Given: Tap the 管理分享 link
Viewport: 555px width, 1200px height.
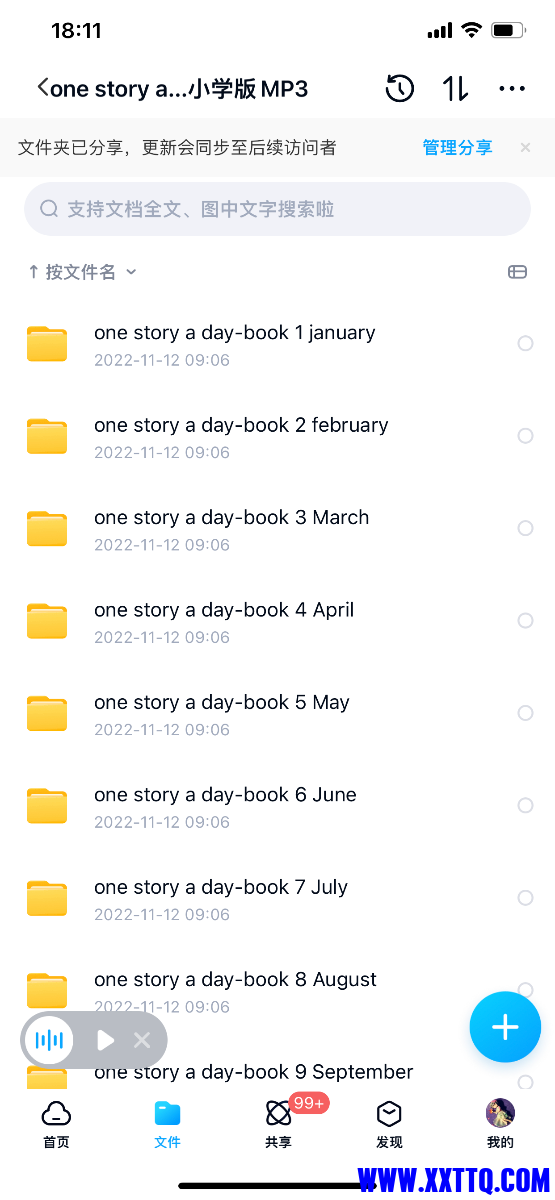Looking at the screenshot, I should (457, 148).
